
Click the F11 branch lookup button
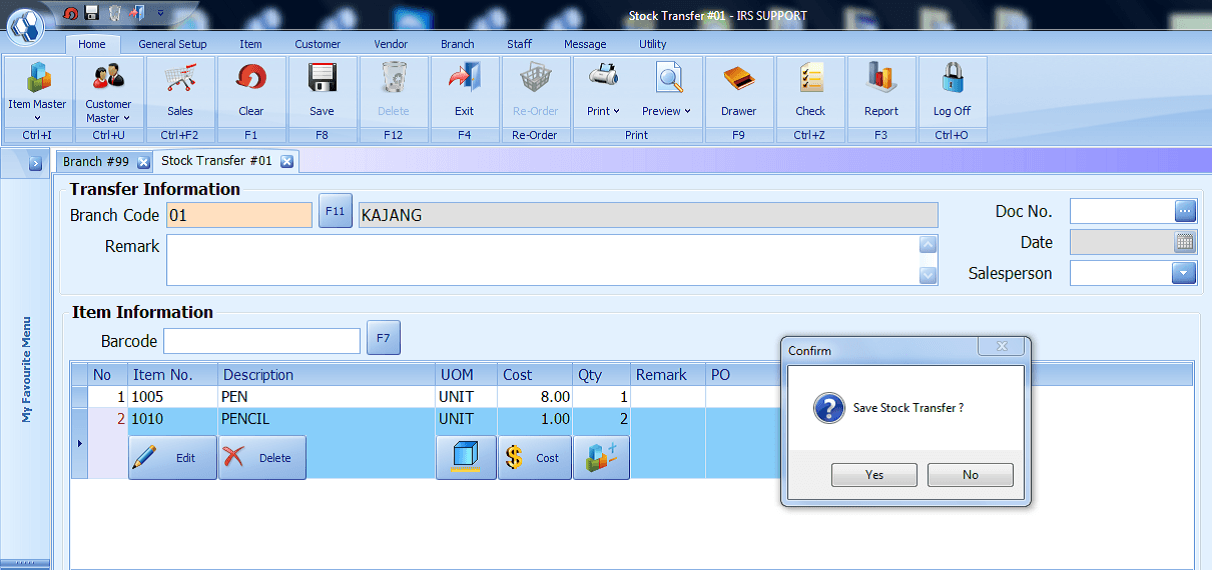(336, 211)
